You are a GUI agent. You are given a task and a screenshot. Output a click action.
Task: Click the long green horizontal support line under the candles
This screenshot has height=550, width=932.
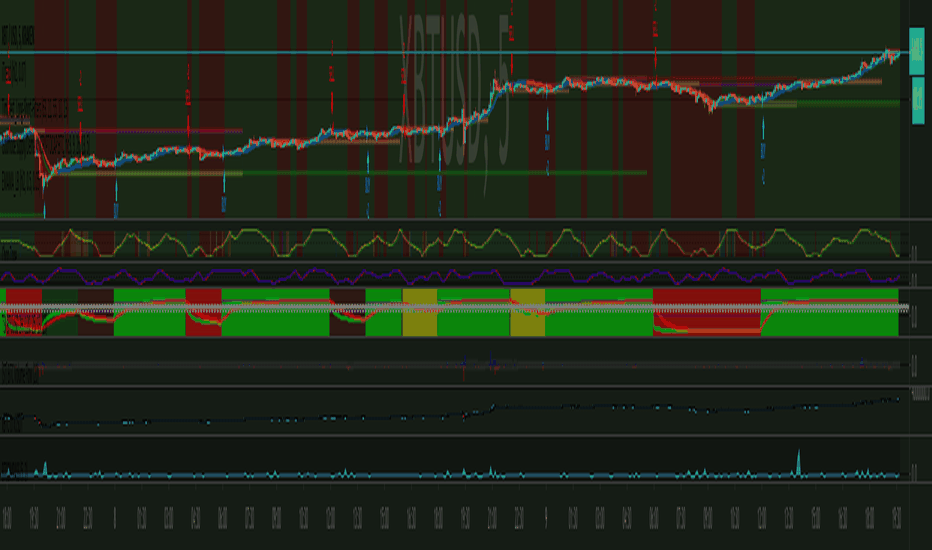click(445, 173)
